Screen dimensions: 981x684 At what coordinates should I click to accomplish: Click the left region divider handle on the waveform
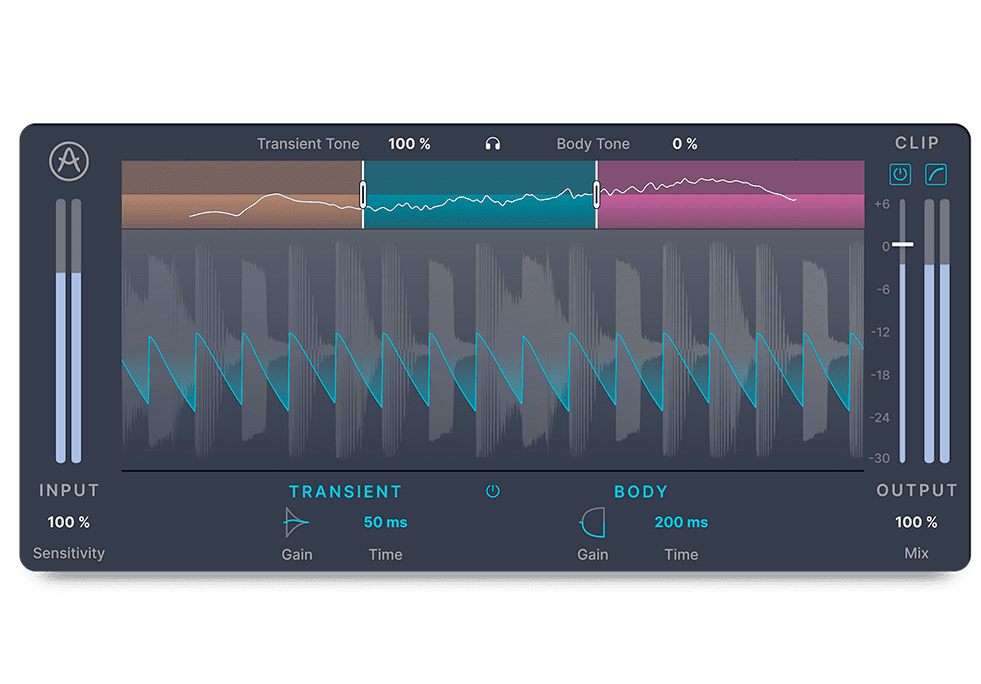click(x=363, y=194)
